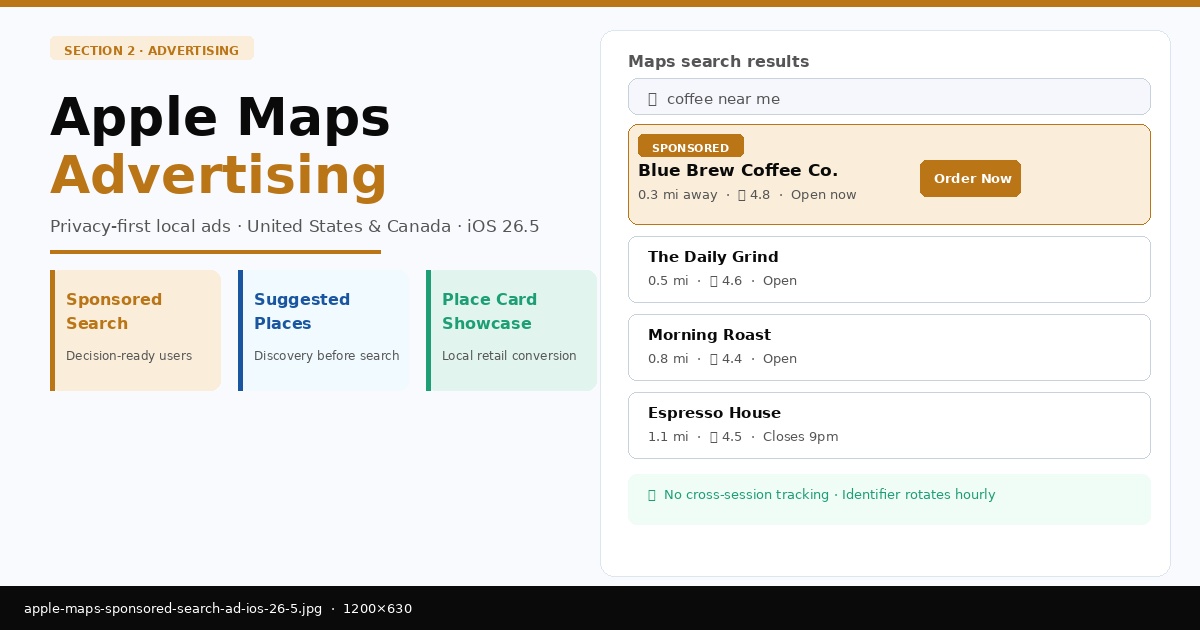Click the '1200×630' size in the footer
1200x630 pixels.
point(377,609)
